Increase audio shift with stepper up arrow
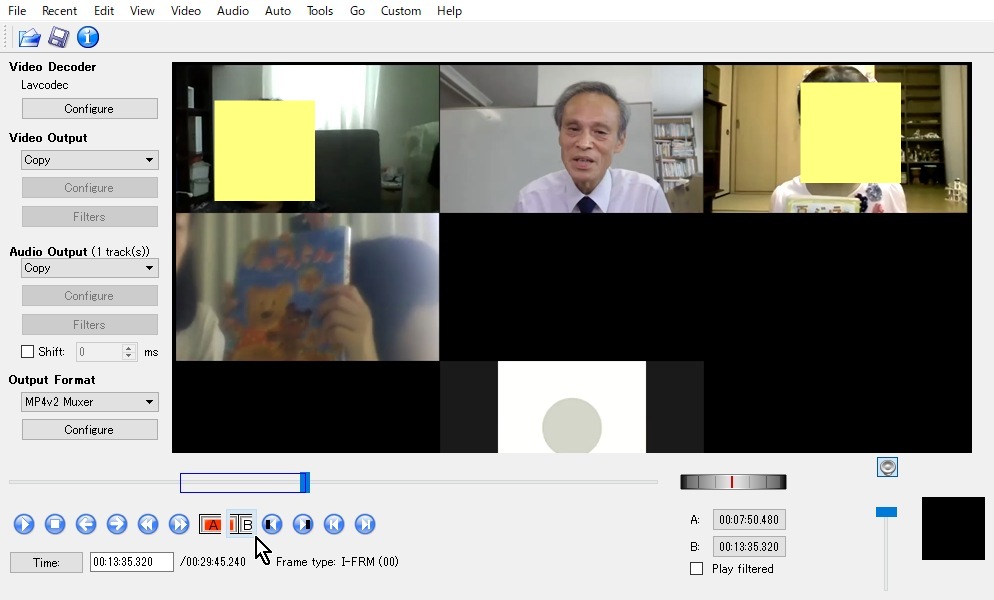994x600 pixels. (129, 348)
